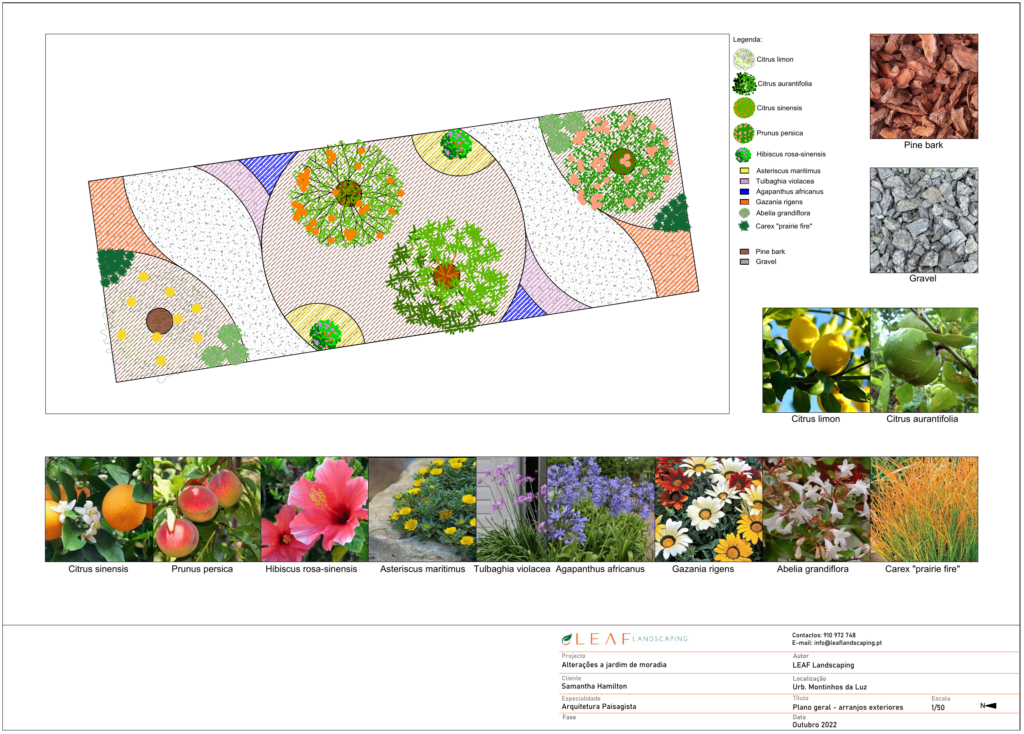Click the brown pine bark circle in plan
Image resolution: width=1024 pixels, height=734 pixels.
159,320
